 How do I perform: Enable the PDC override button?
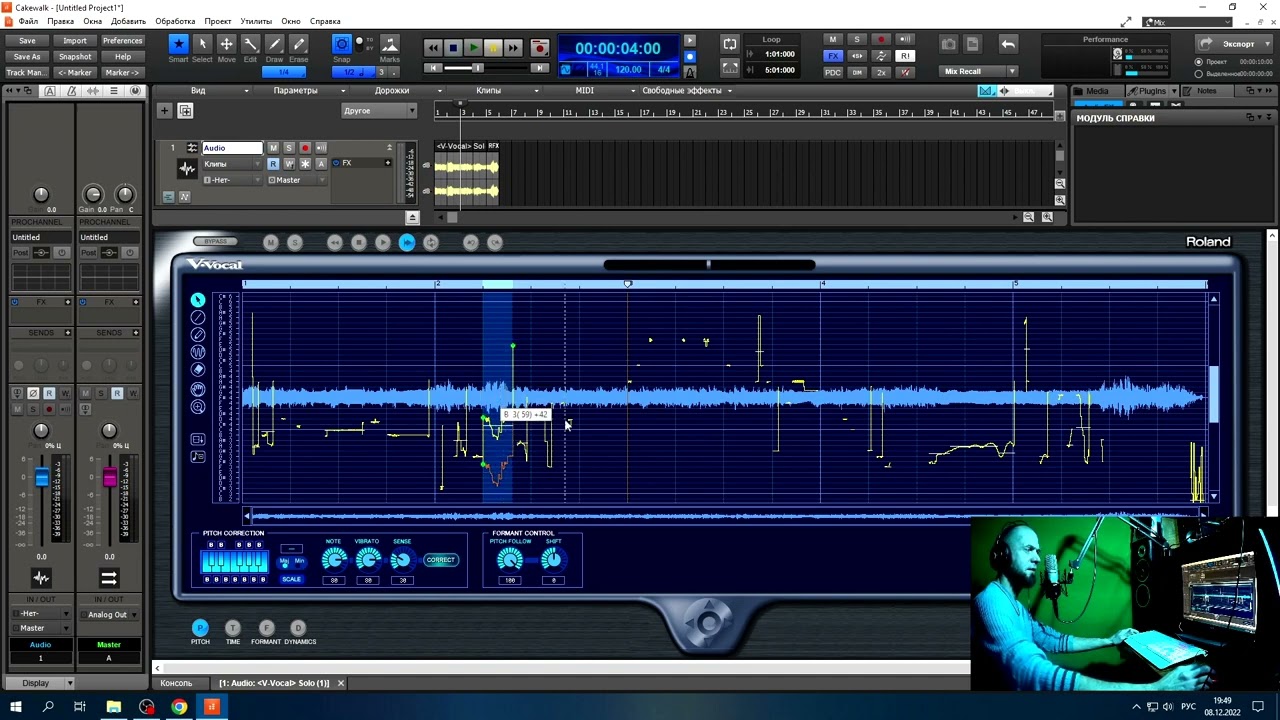coord(833,72)
